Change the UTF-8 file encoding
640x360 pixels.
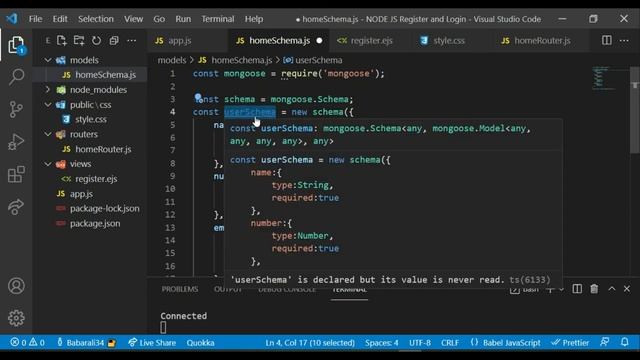(420, 342)
